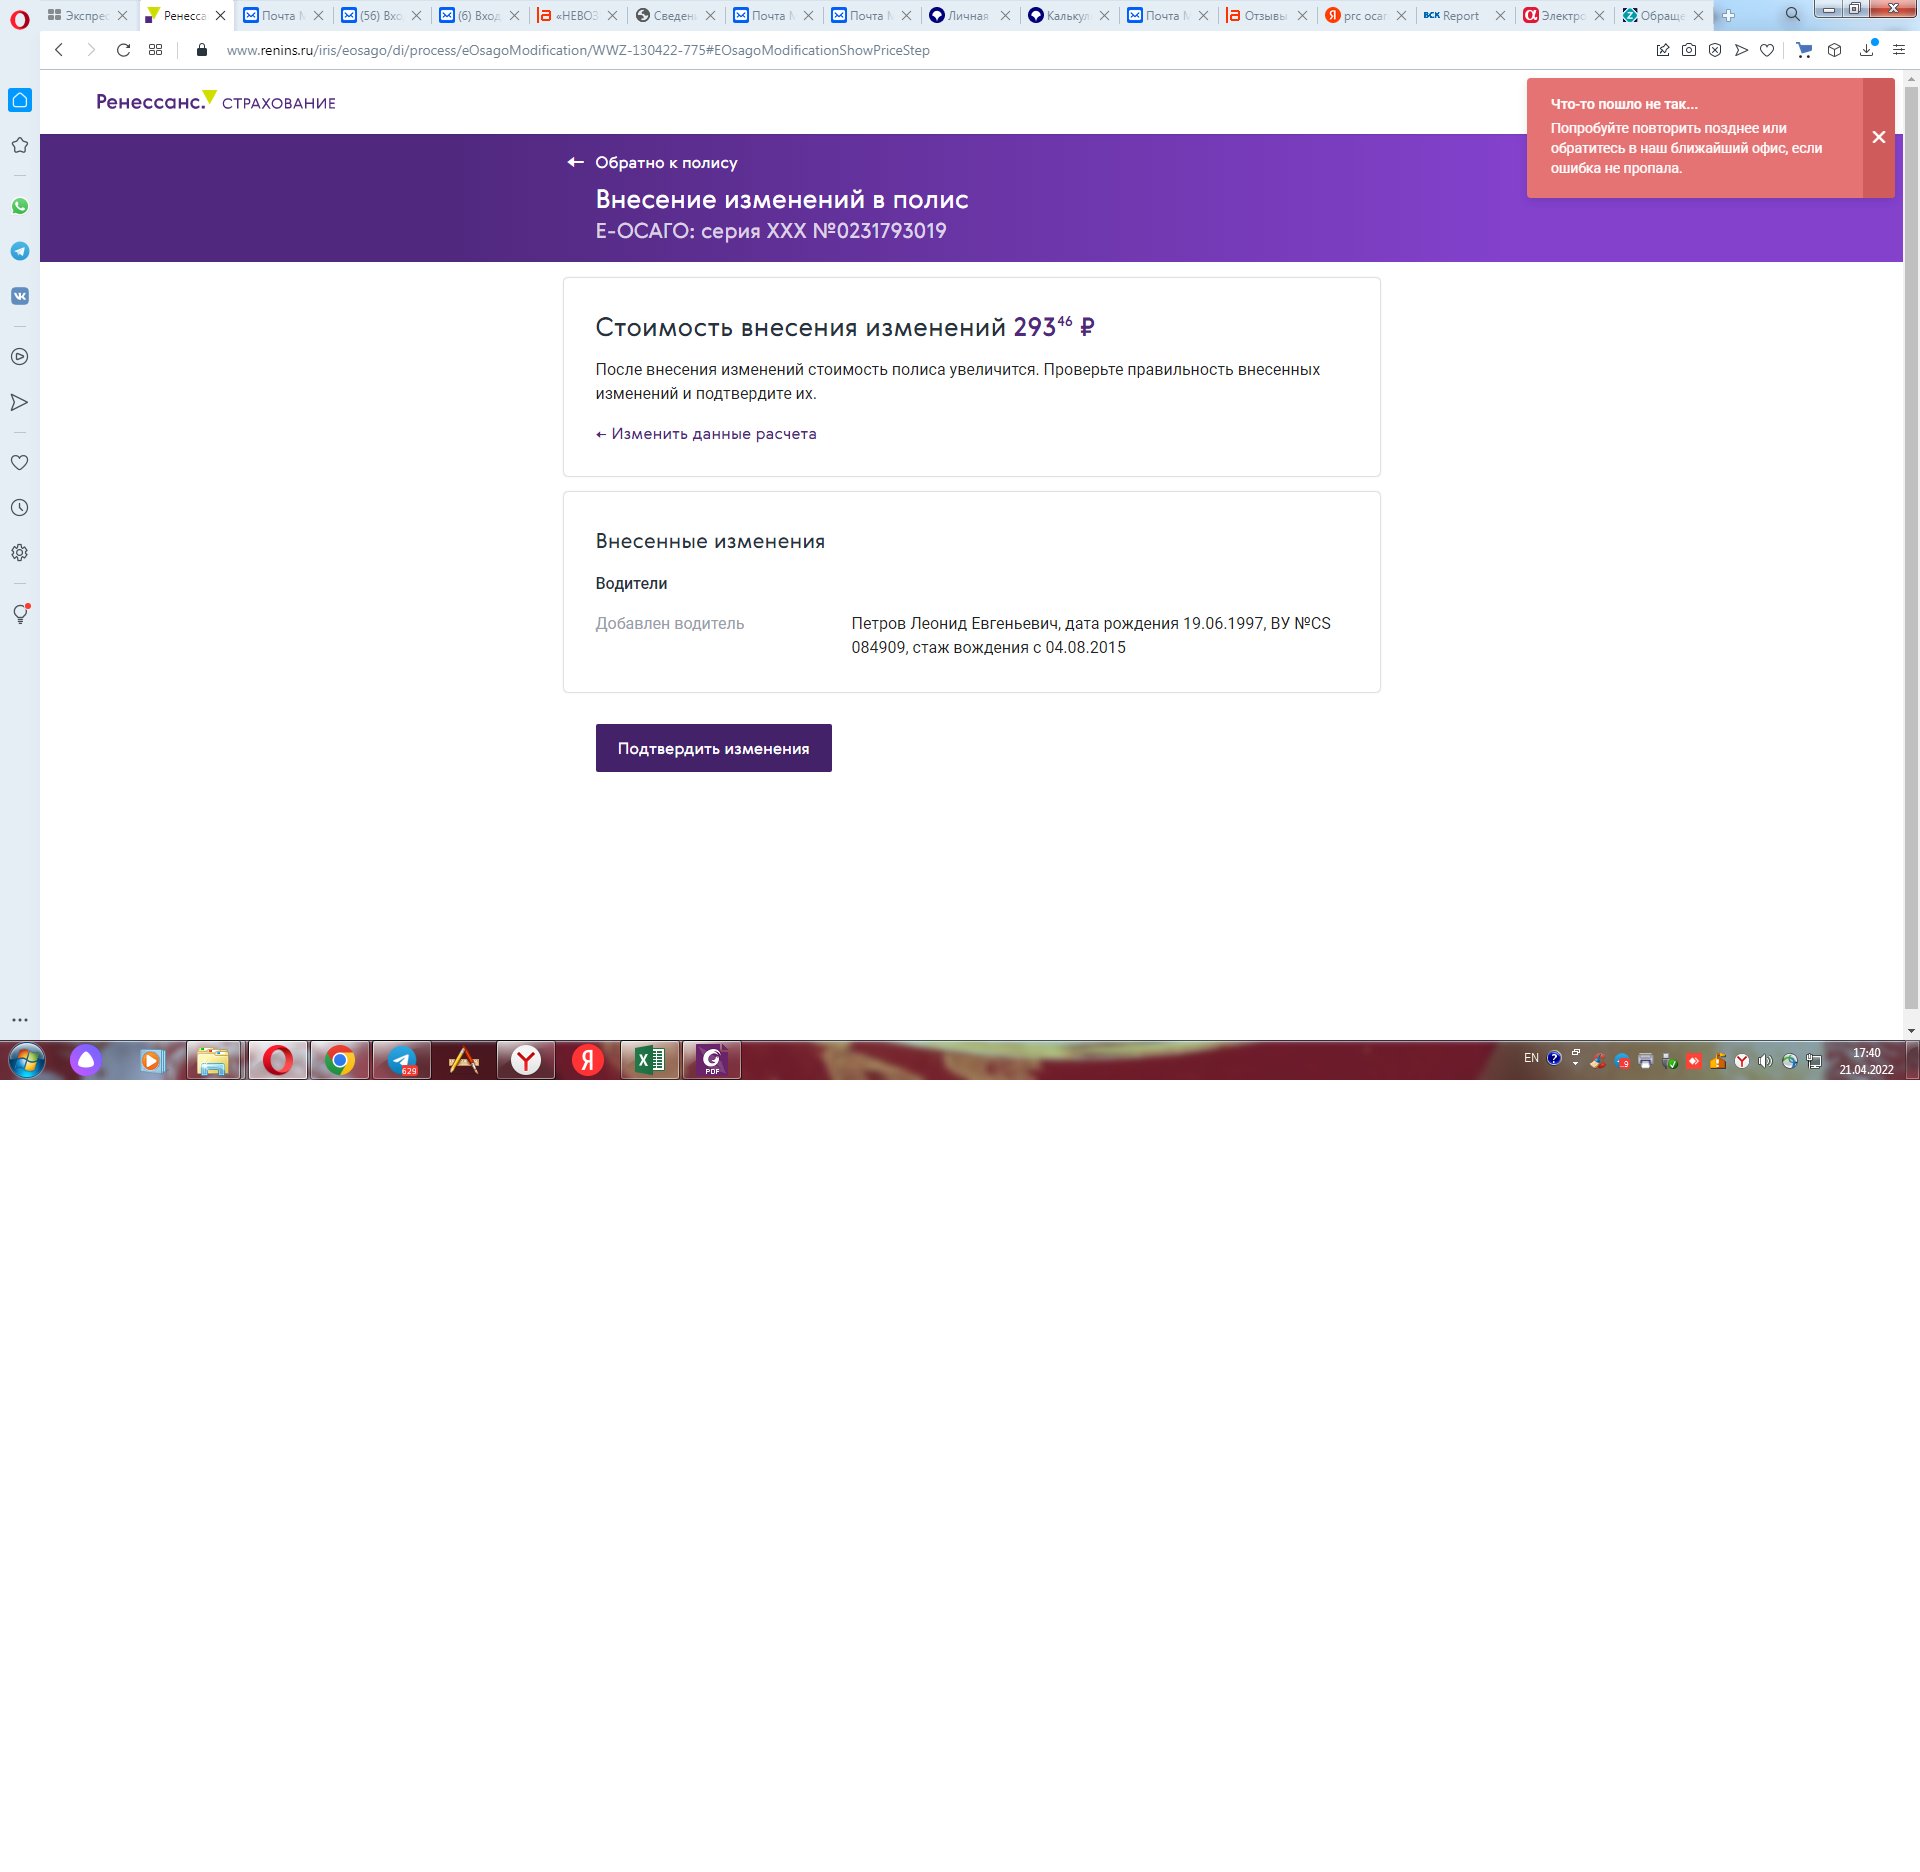Expand sidebar three dots menu

tap(20, 1020)
